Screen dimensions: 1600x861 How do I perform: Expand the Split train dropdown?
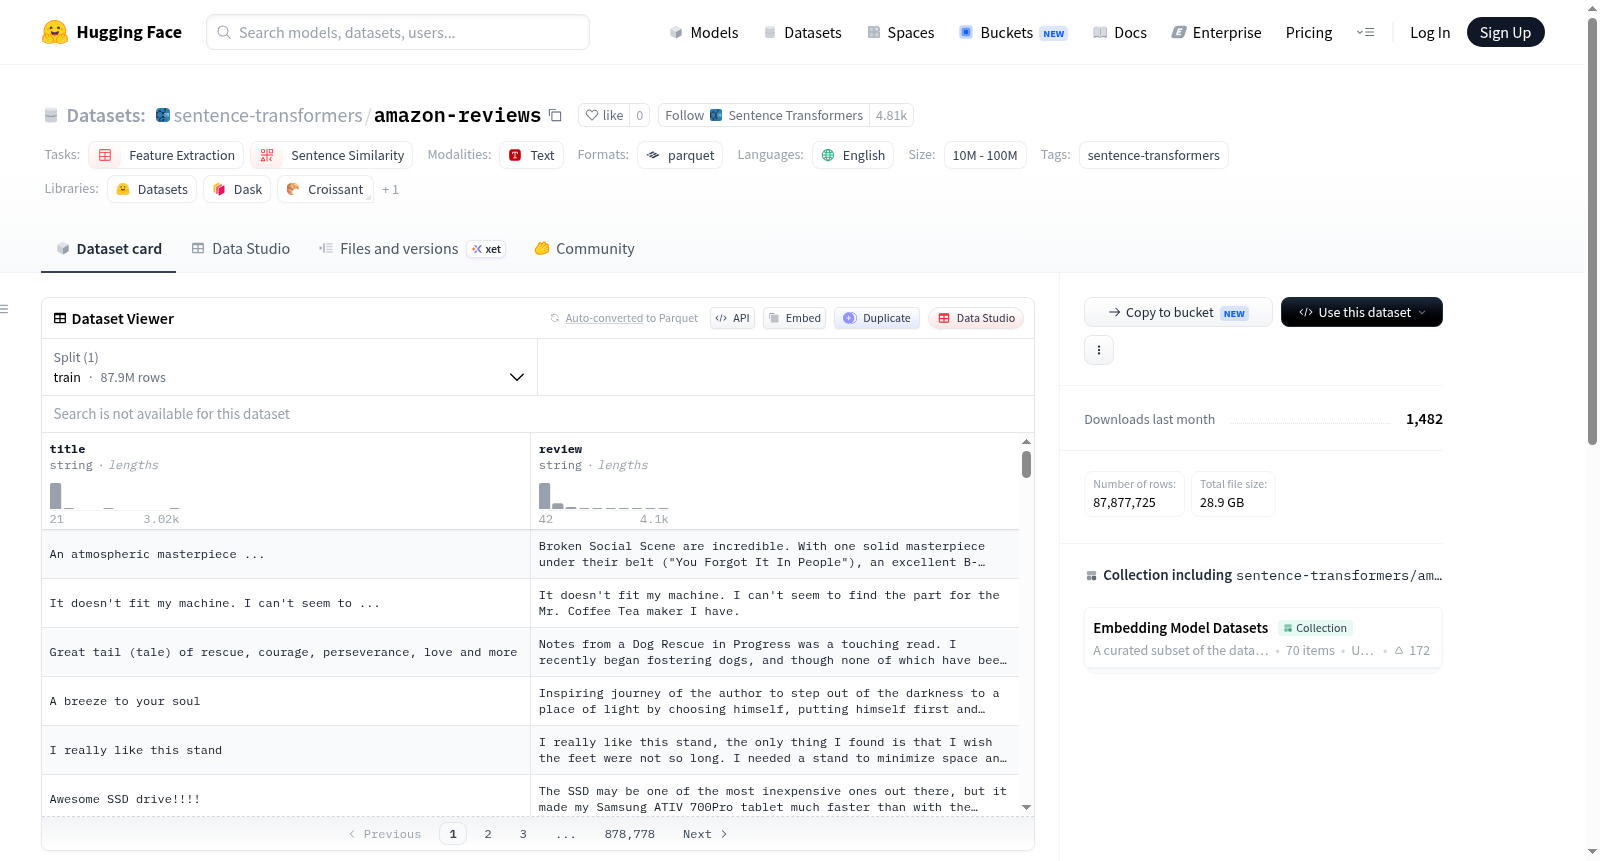289,367
